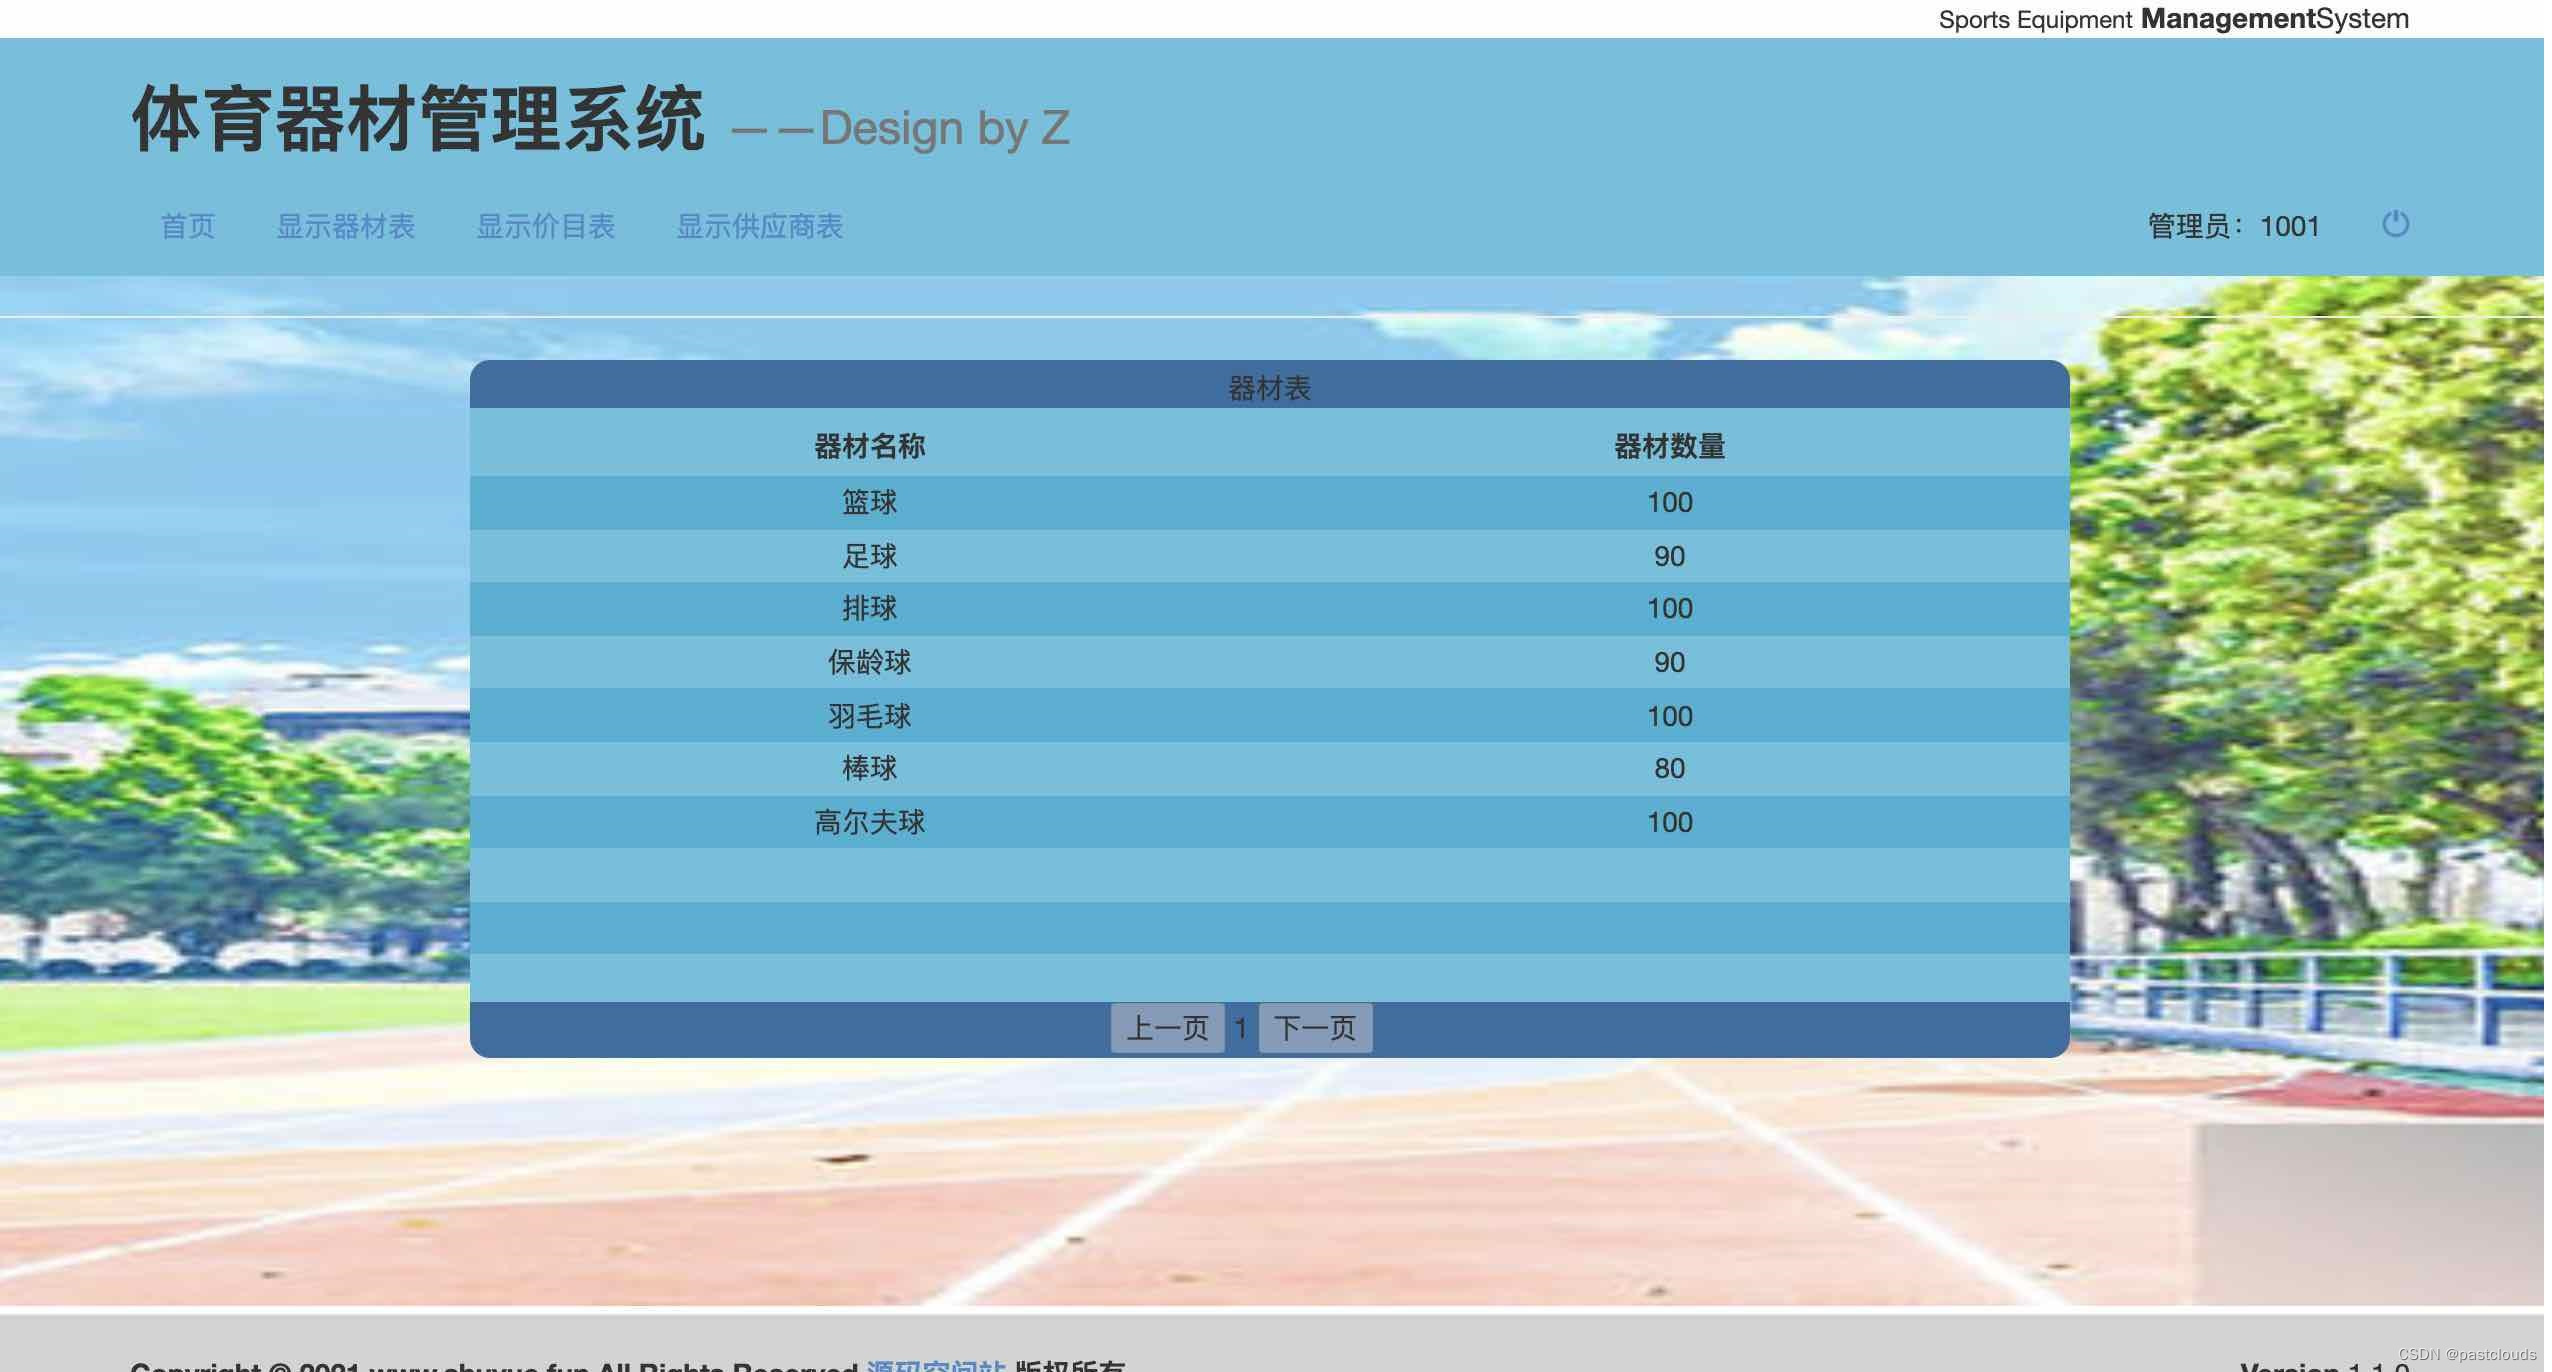Click the power logout icon

coord(2396,226)
